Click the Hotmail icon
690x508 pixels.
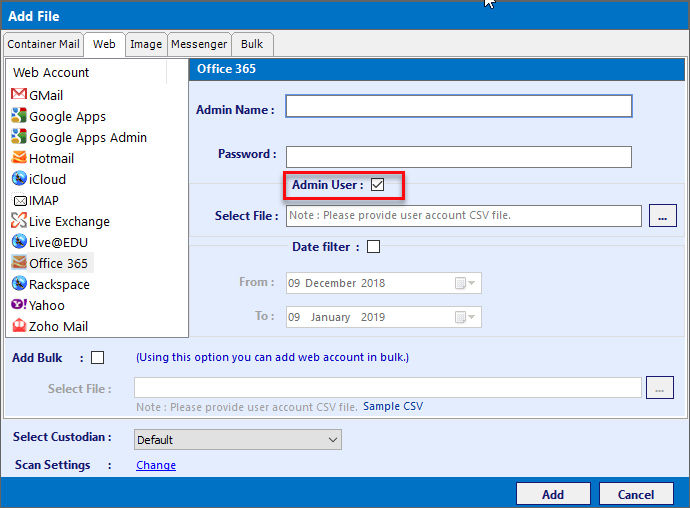coord(19,157)
